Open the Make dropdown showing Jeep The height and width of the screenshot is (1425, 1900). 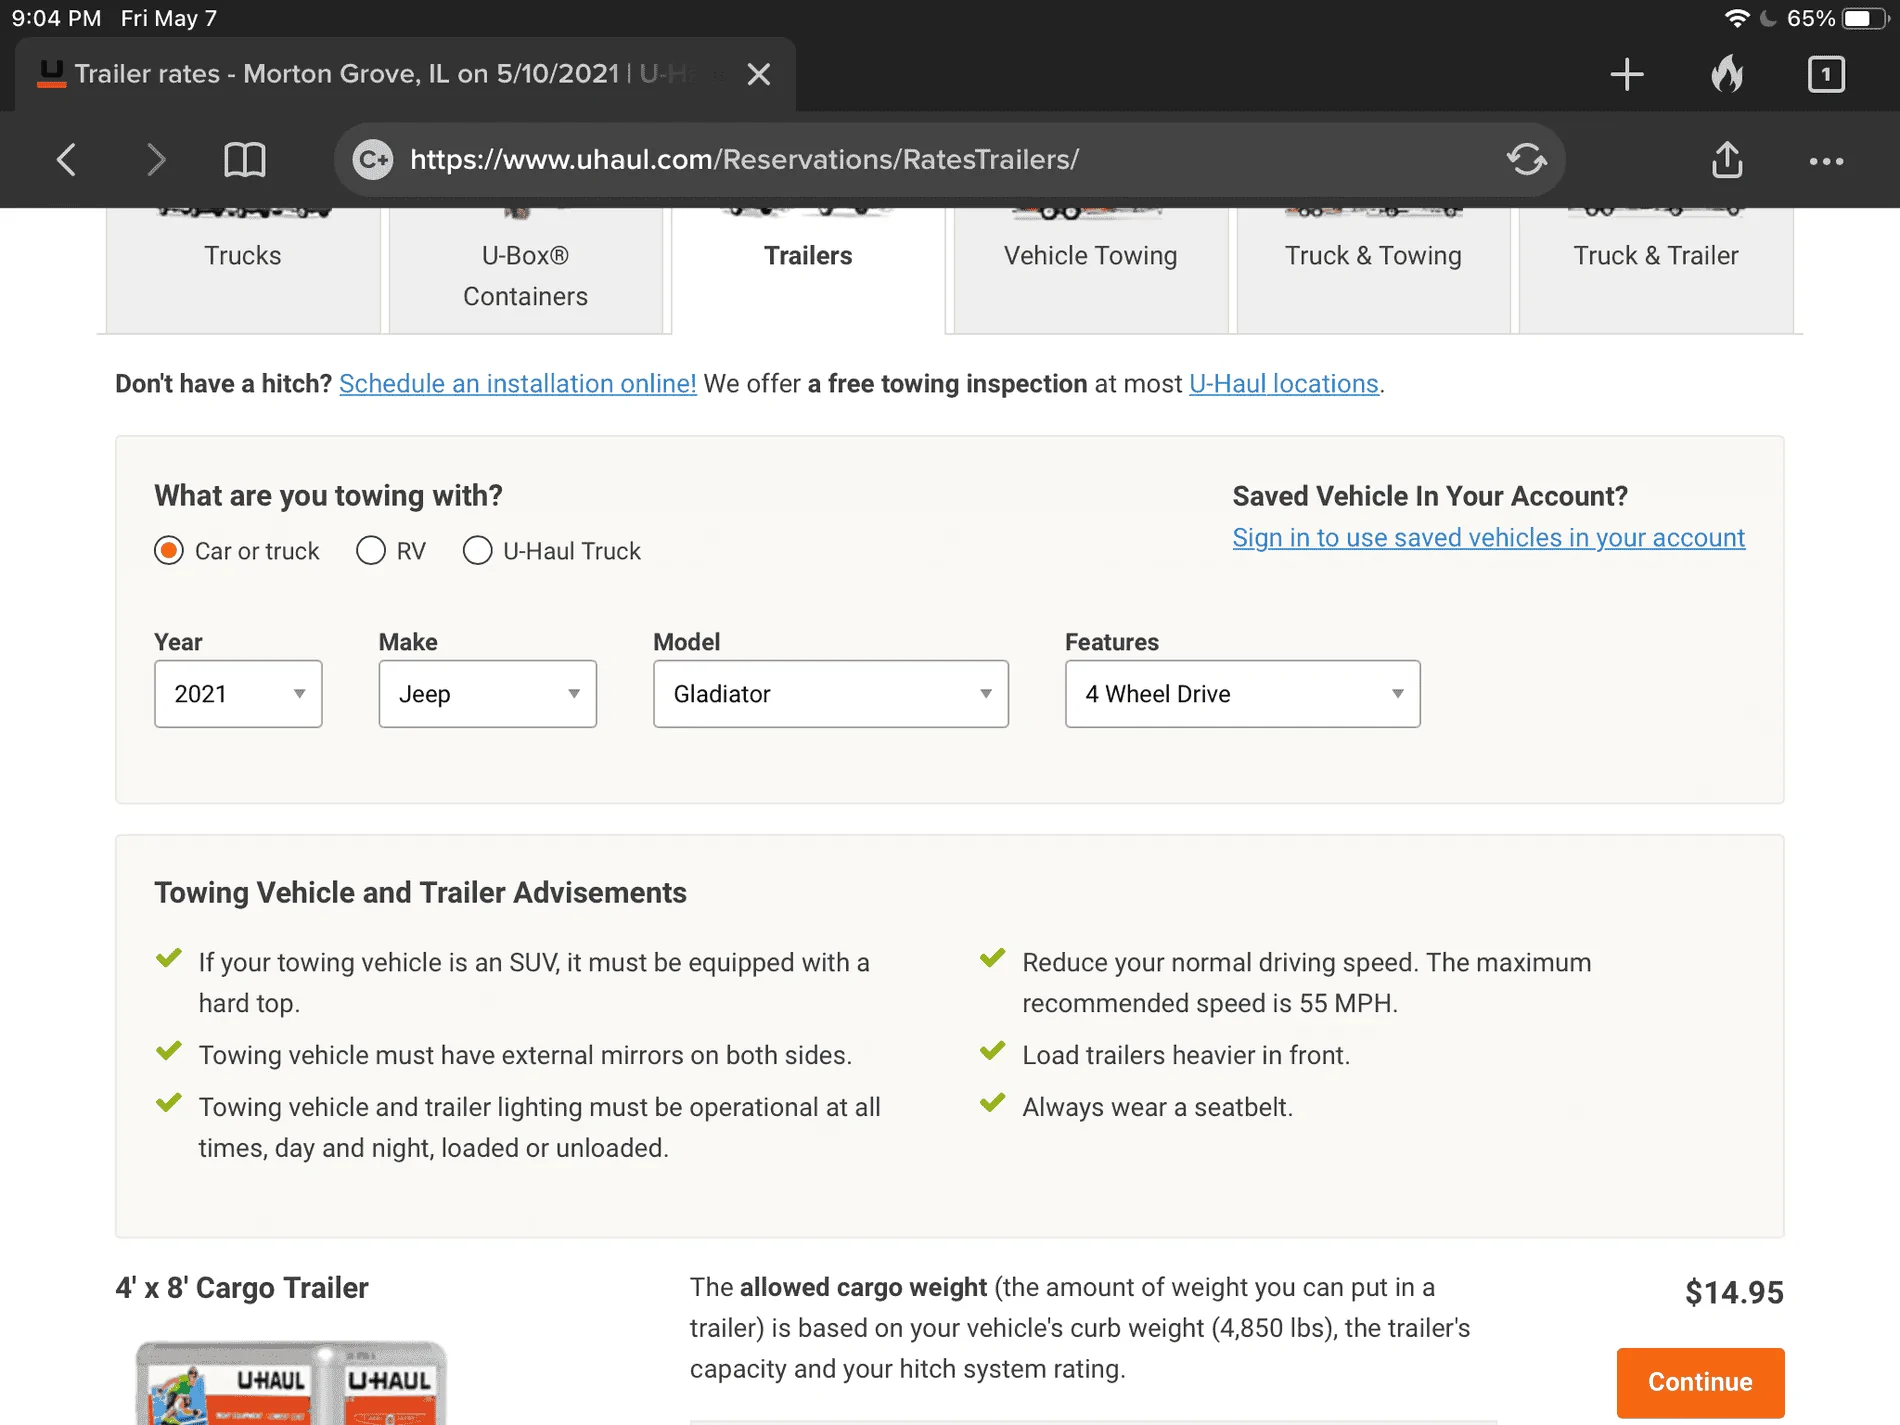tap(488, 694)
